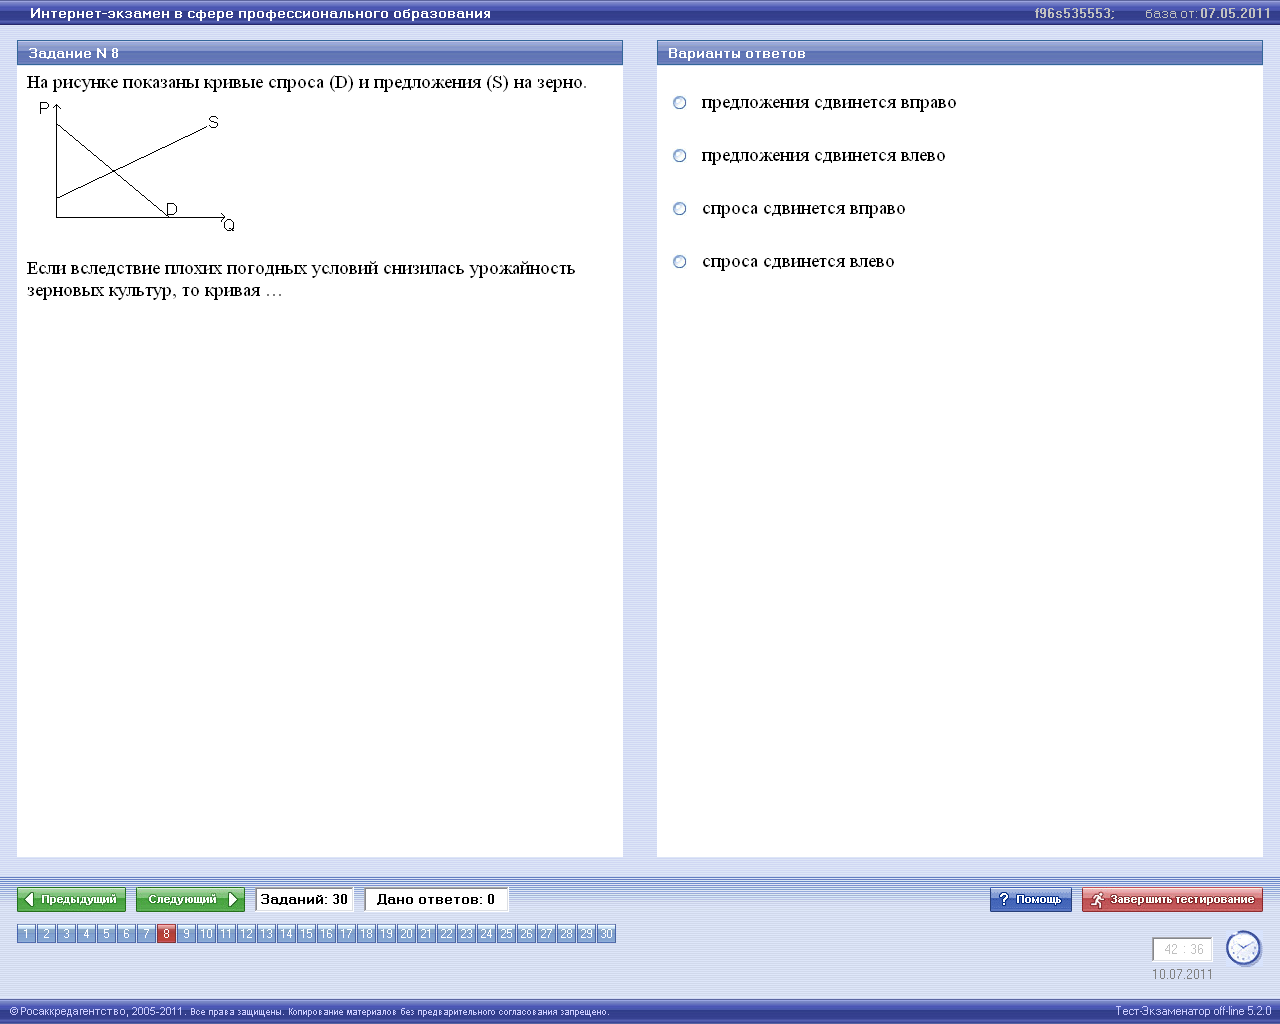Advance with the 'Следующий' button
The height and width of the screenshot is (1024, 1280).
(190, 900)
